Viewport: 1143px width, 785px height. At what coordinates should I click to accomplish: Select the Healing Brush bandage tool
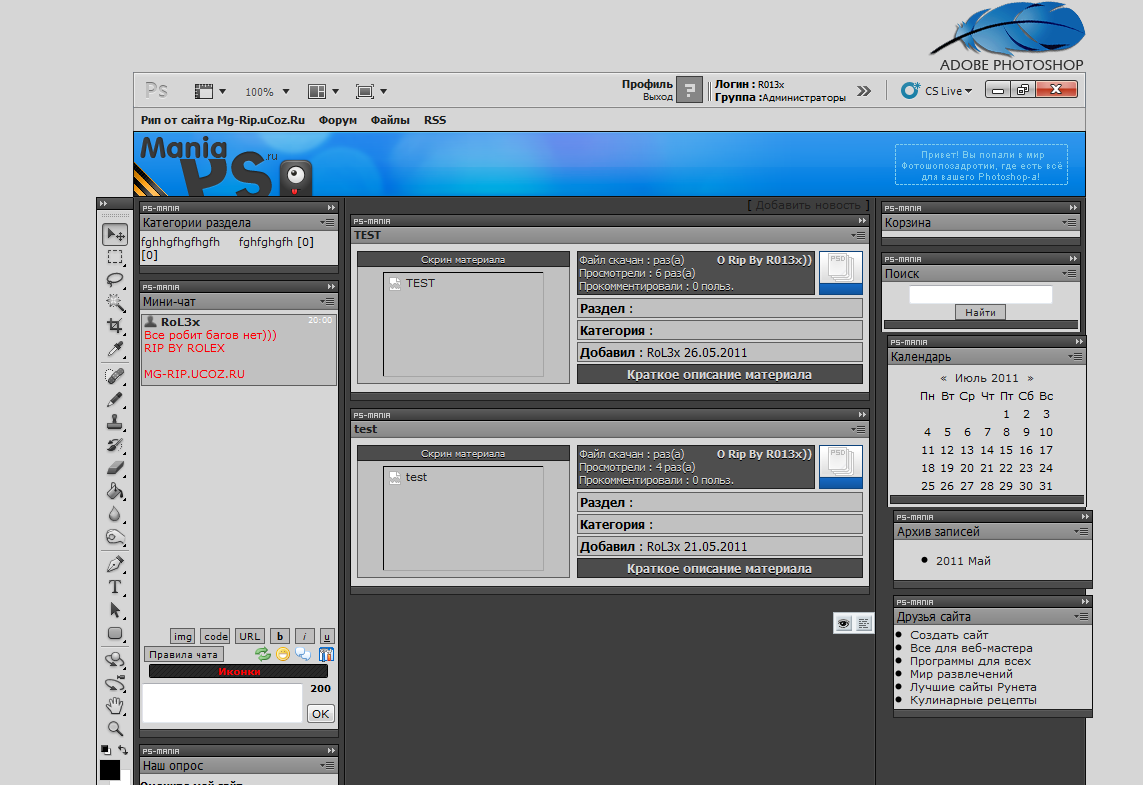(115, 375)
